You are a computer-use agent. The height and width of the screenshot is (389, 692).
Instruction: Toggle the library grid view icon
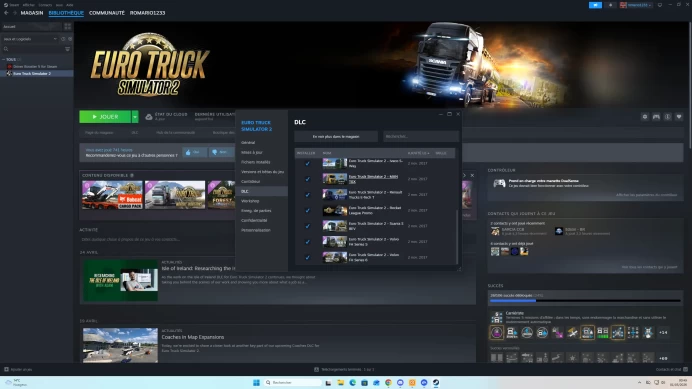click(68, 26)
